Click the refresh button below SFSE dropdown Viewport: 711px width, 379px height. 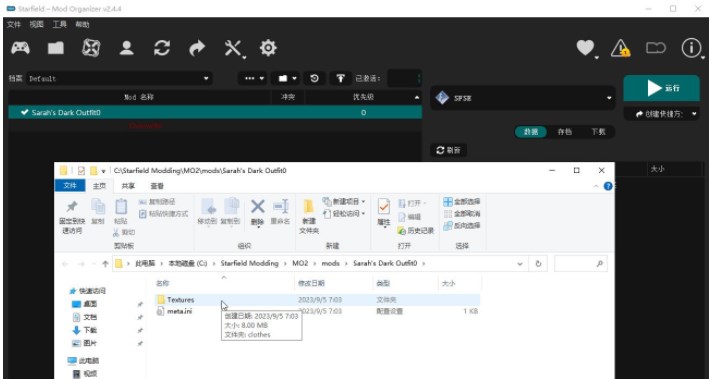pyautogui.click(x=448, y=150)
